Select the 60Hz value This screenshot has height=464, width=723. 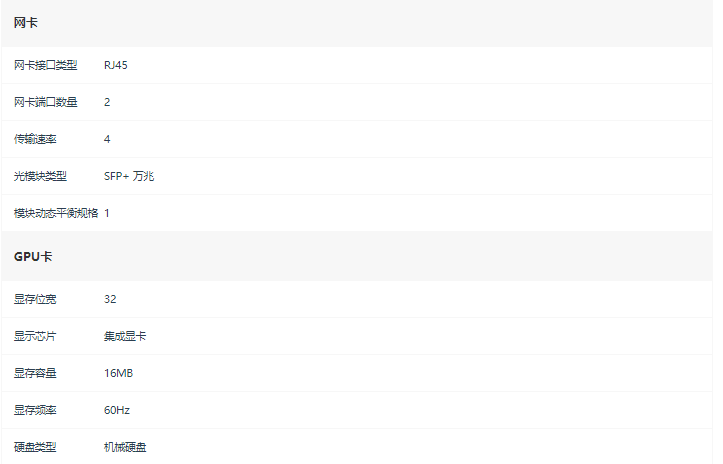(x=117, y=410)
